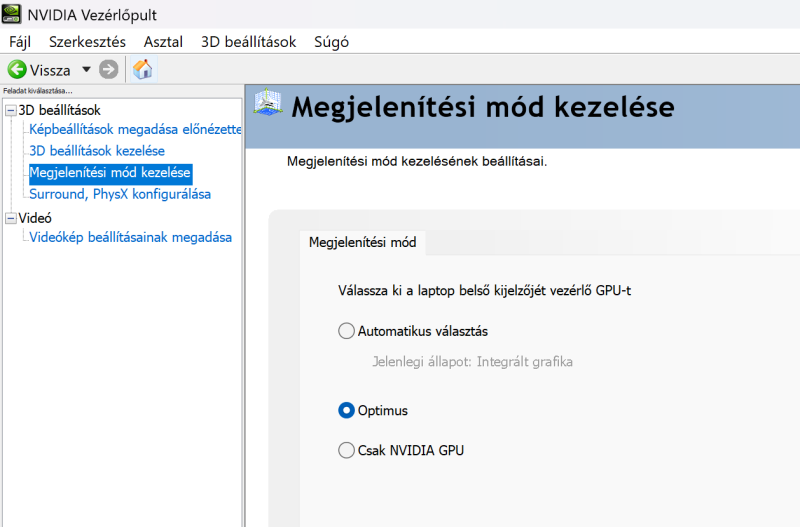Collapse the 3D beállítások tree node

pos(11,110)
